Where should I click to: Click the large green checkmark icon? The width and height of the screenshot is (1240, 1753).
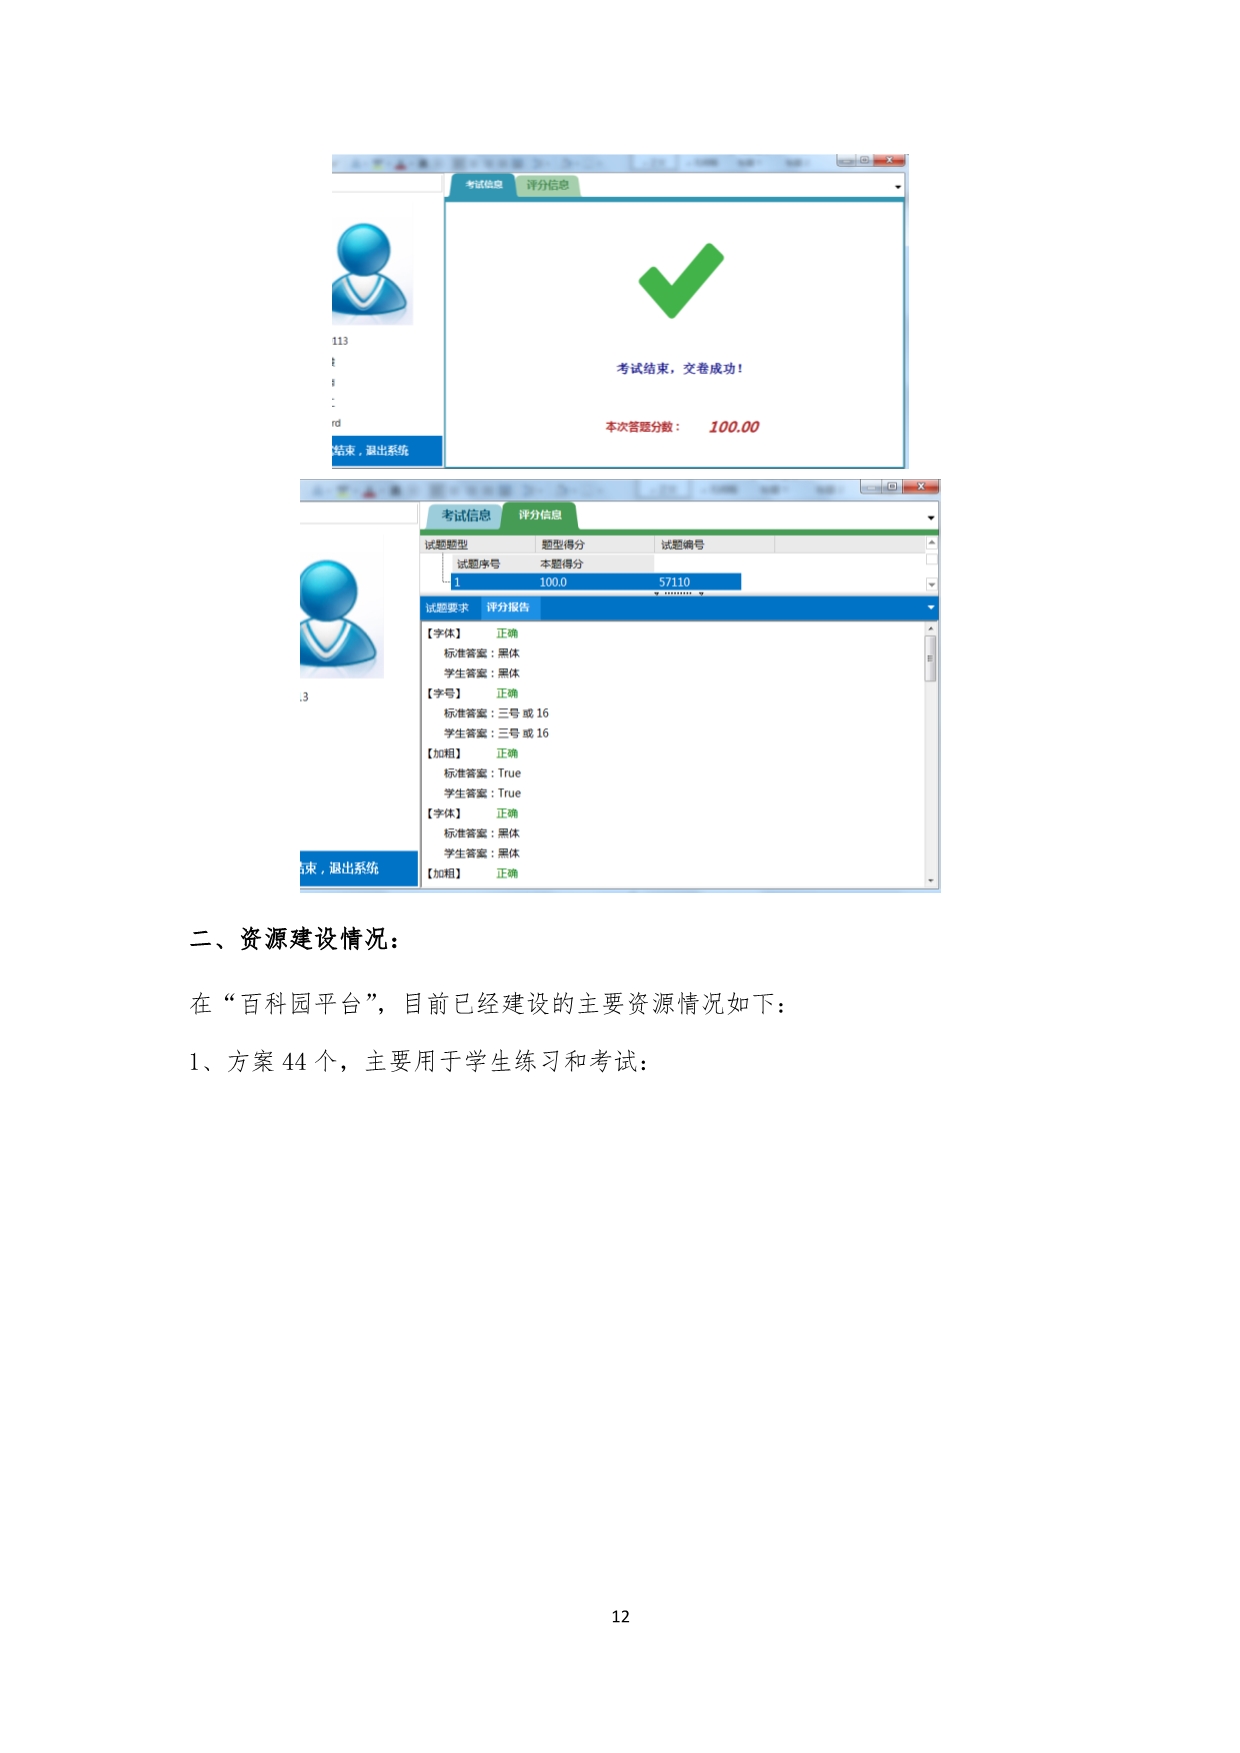pos(681,281)
